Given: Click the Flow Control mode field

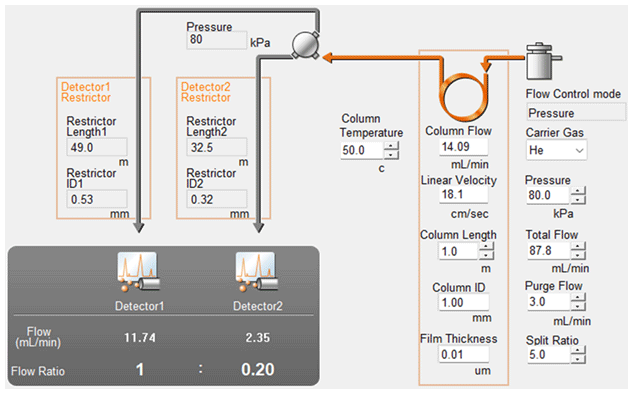Looking at the screenshot, I should [x=576, y=112].
